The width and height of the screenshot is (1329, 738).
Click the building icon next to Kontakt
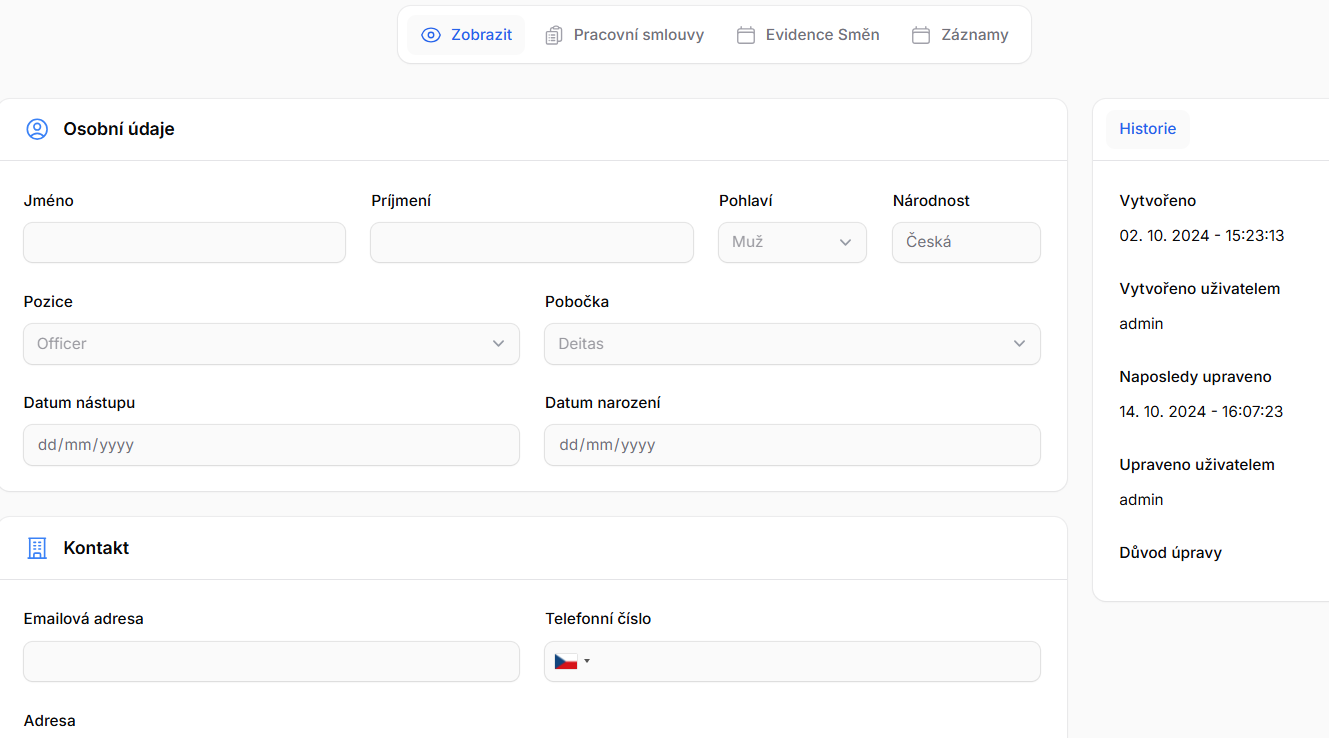pos(37,548)
